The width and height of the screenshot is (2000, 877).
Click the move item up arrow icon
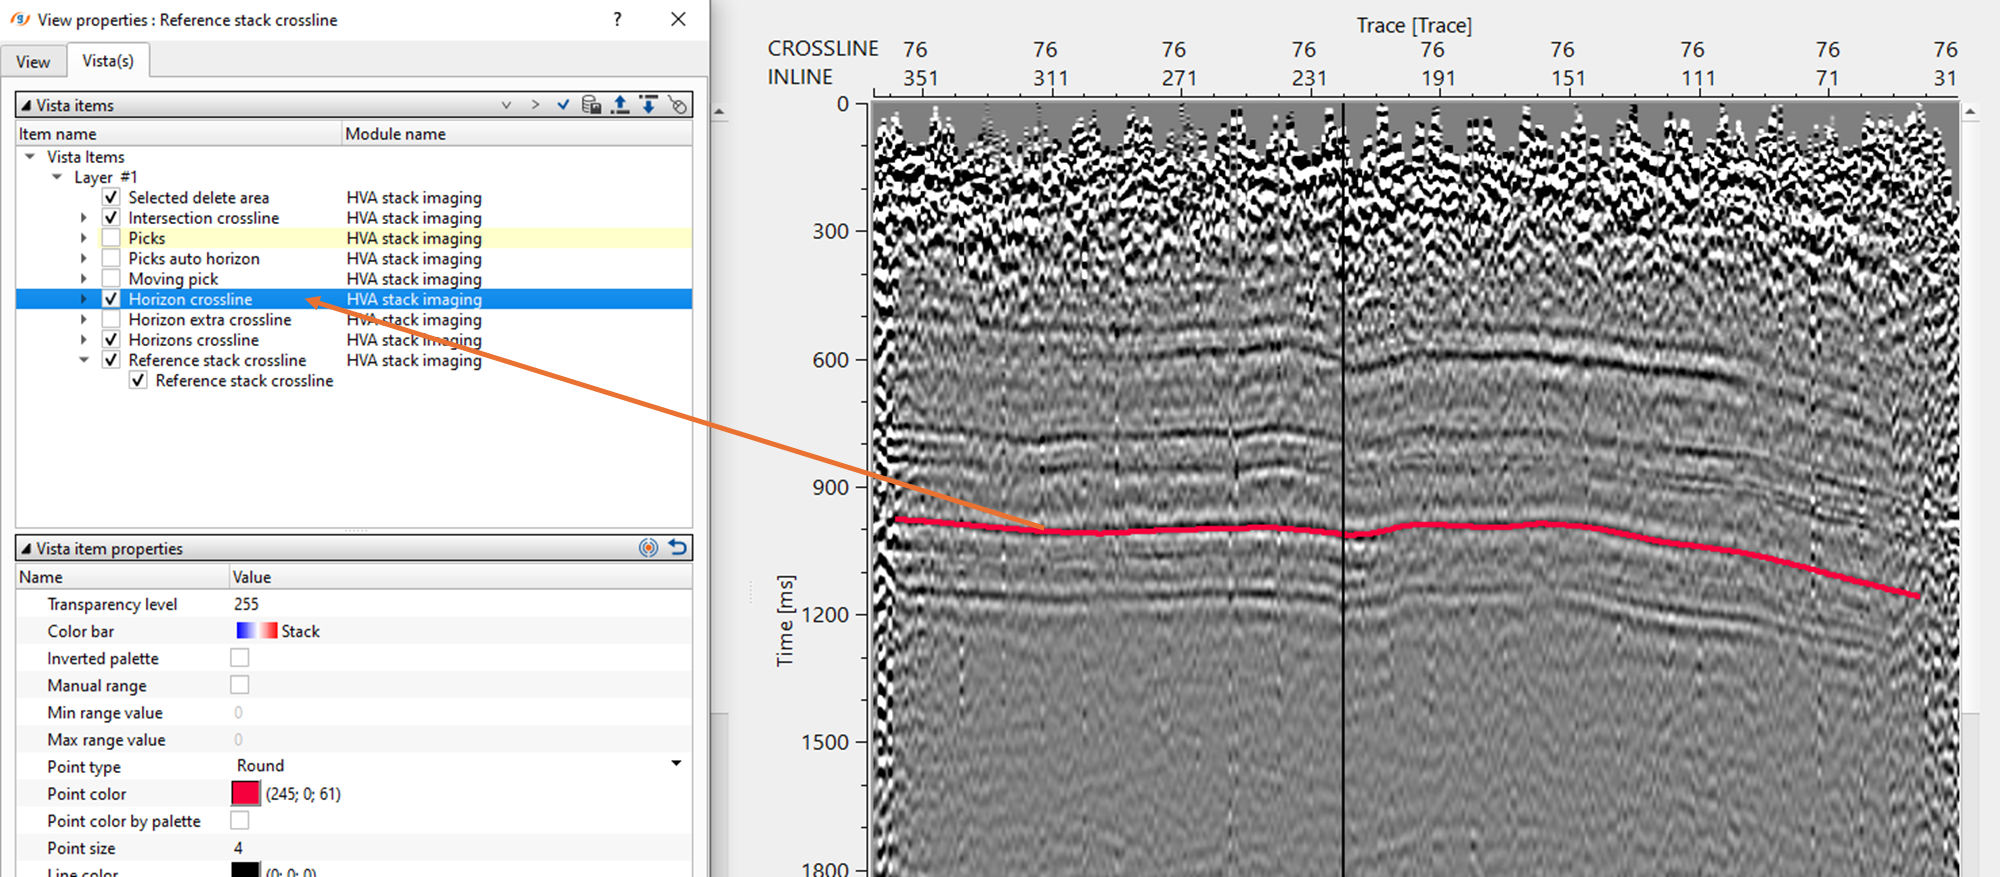[x=620, y=105]
